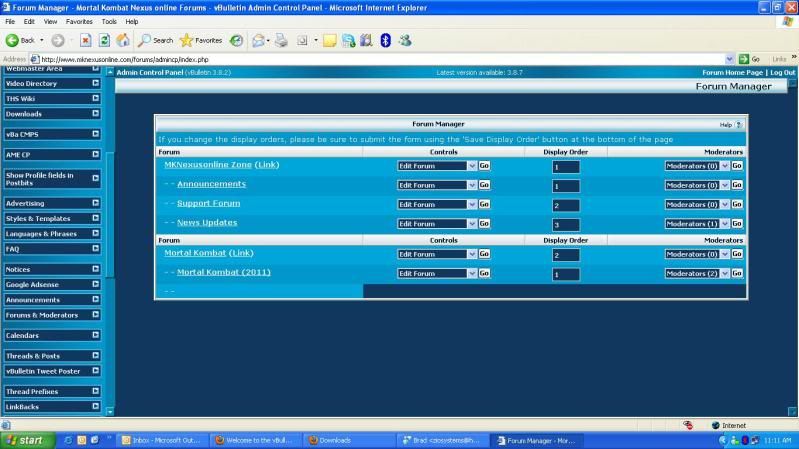Open the Mortal Kombat (2011) forum link
Viewport: 799px width, 449px height.
point(224,272)
